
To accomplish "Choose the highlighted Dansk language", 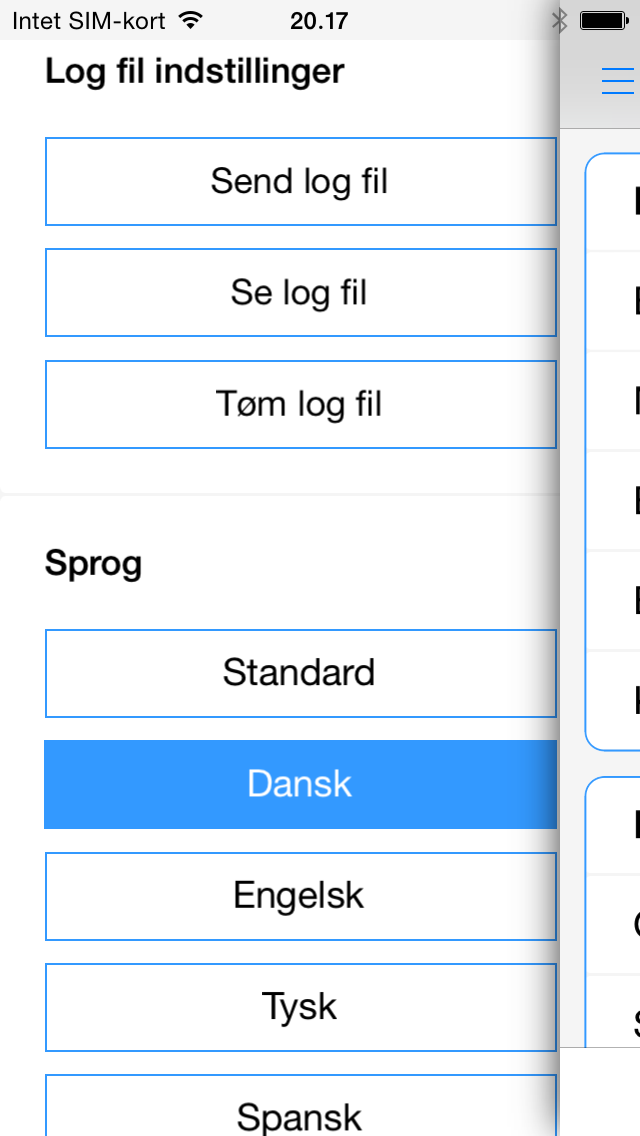I will [x=300, y=784].
